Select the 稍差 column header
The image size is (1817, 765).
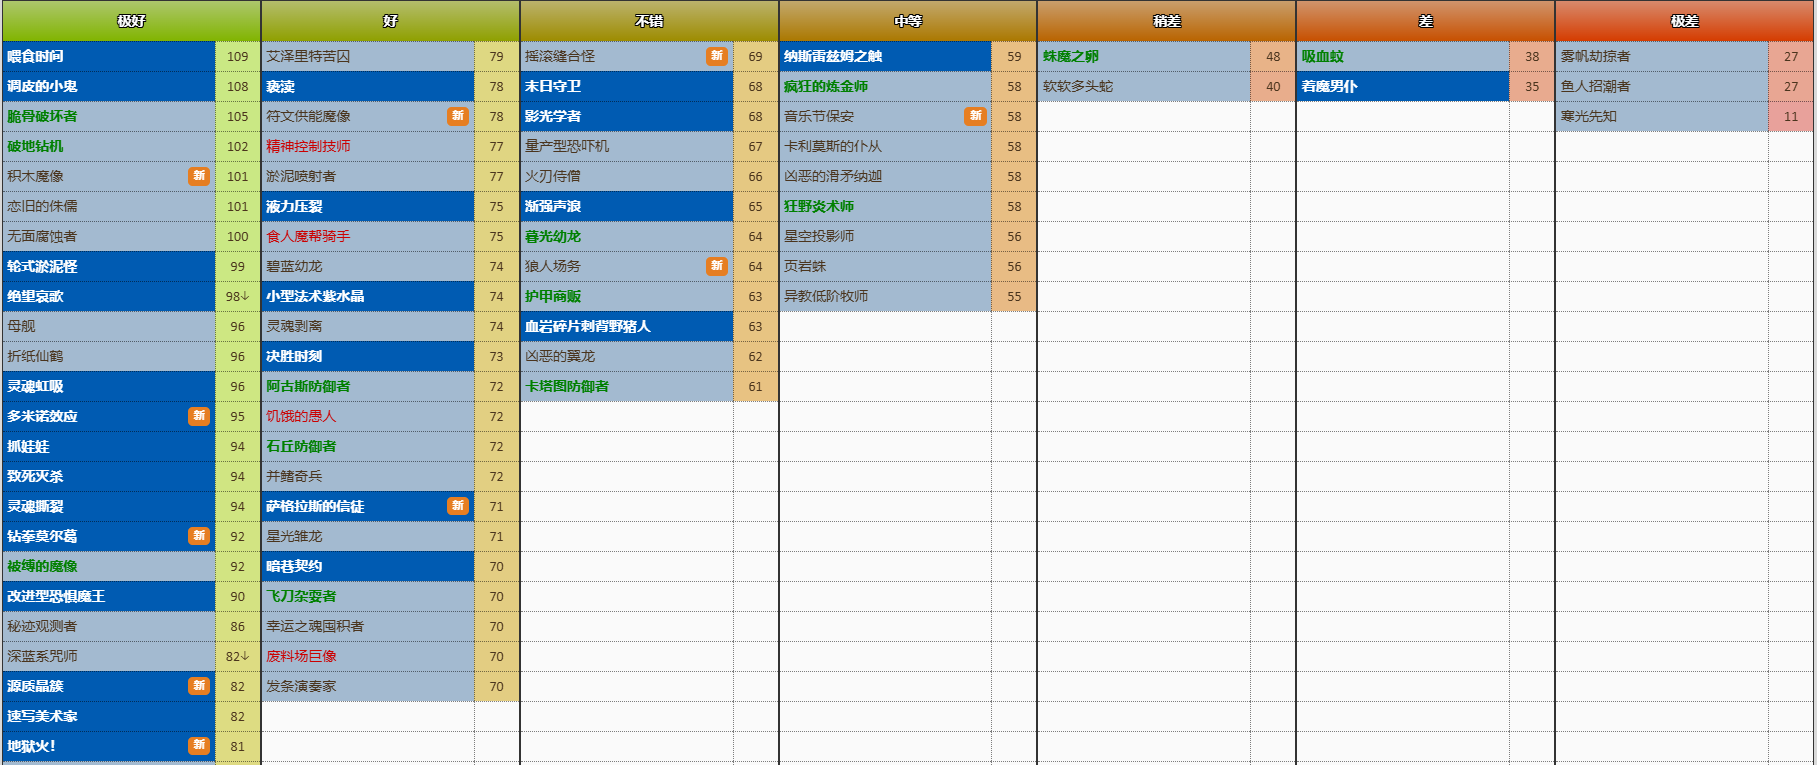tap(1167, 21)
